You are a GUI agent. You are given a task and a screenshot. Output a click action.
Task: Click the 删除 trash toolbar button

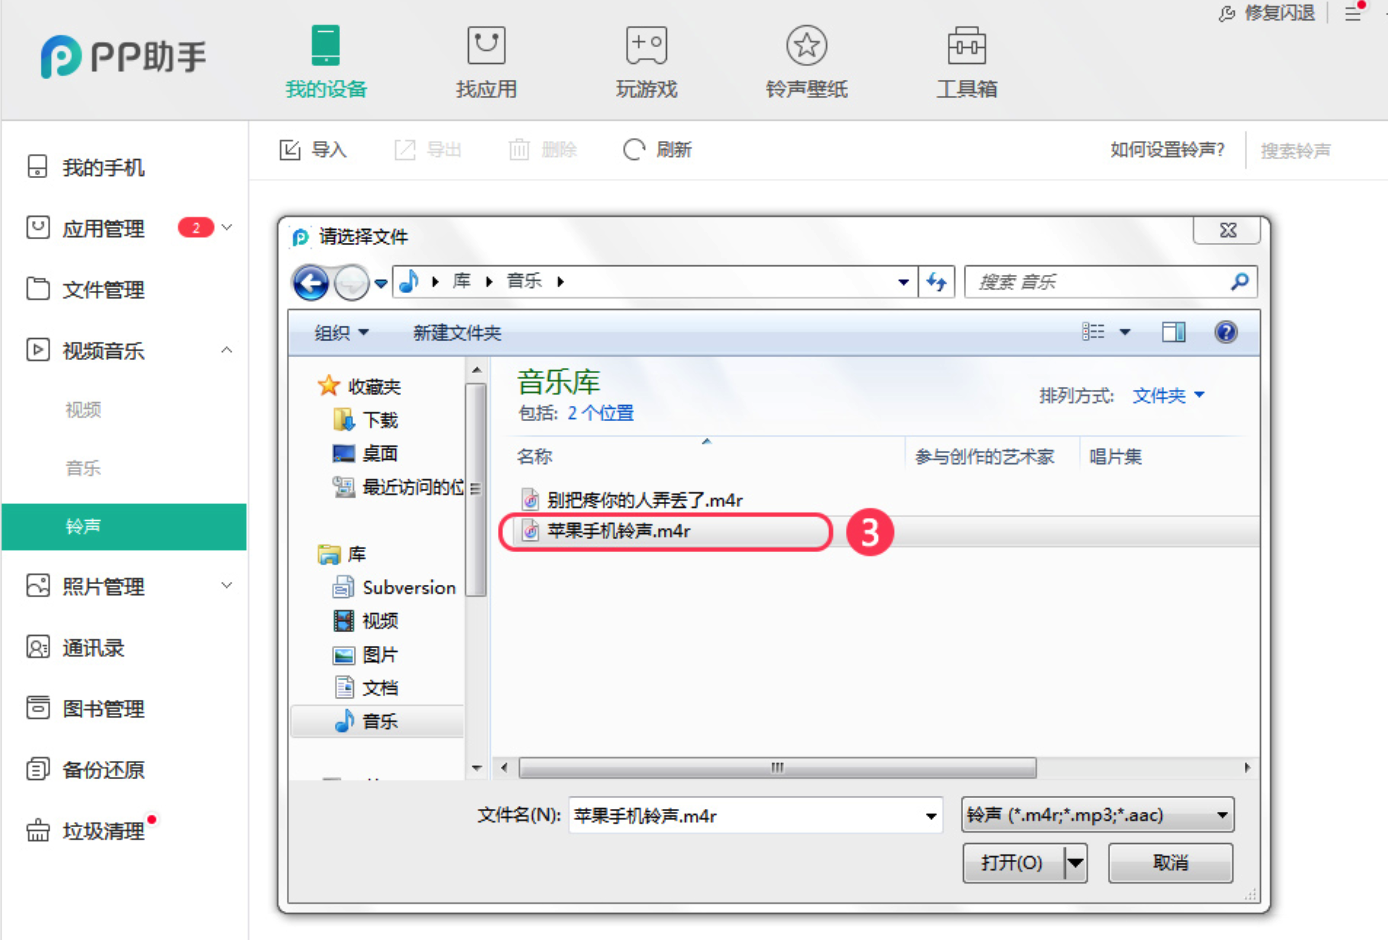click(x=543, y=150)
